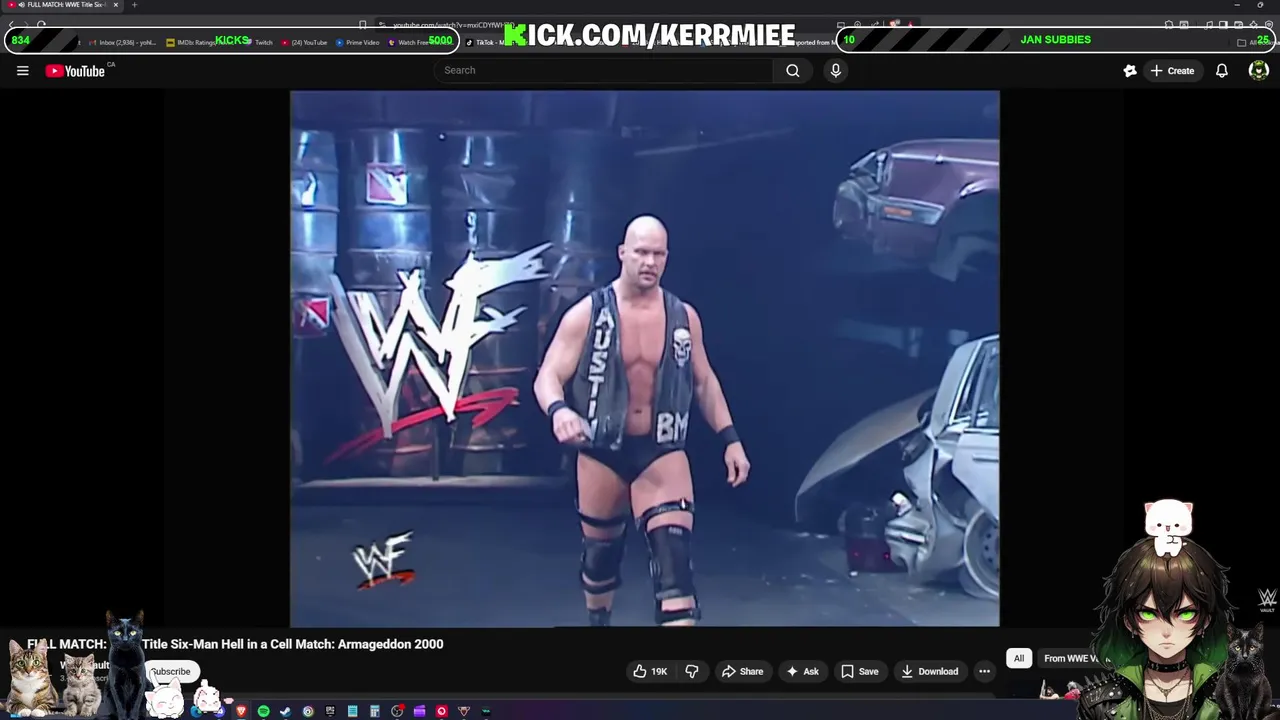Open the Inbox bookmark

123,42
